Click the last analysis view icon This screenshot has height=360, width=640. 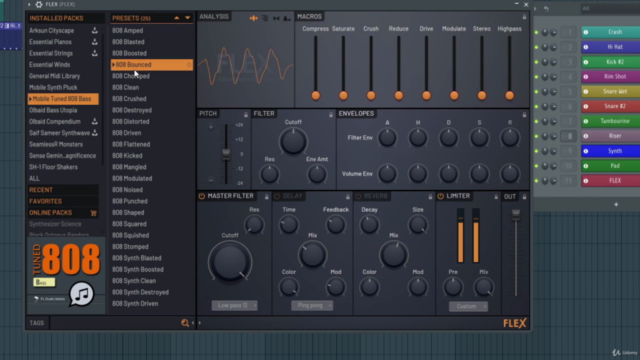click(x=287, y=18)
